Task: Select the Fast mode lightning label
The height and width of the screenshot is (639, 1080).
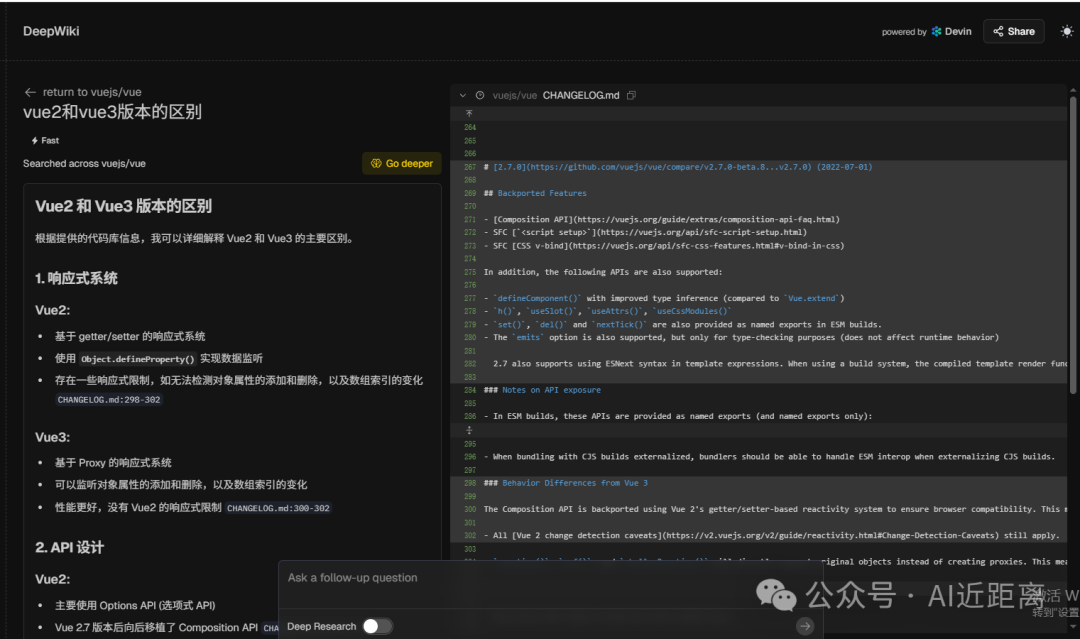Action: (x=45, y=140)
